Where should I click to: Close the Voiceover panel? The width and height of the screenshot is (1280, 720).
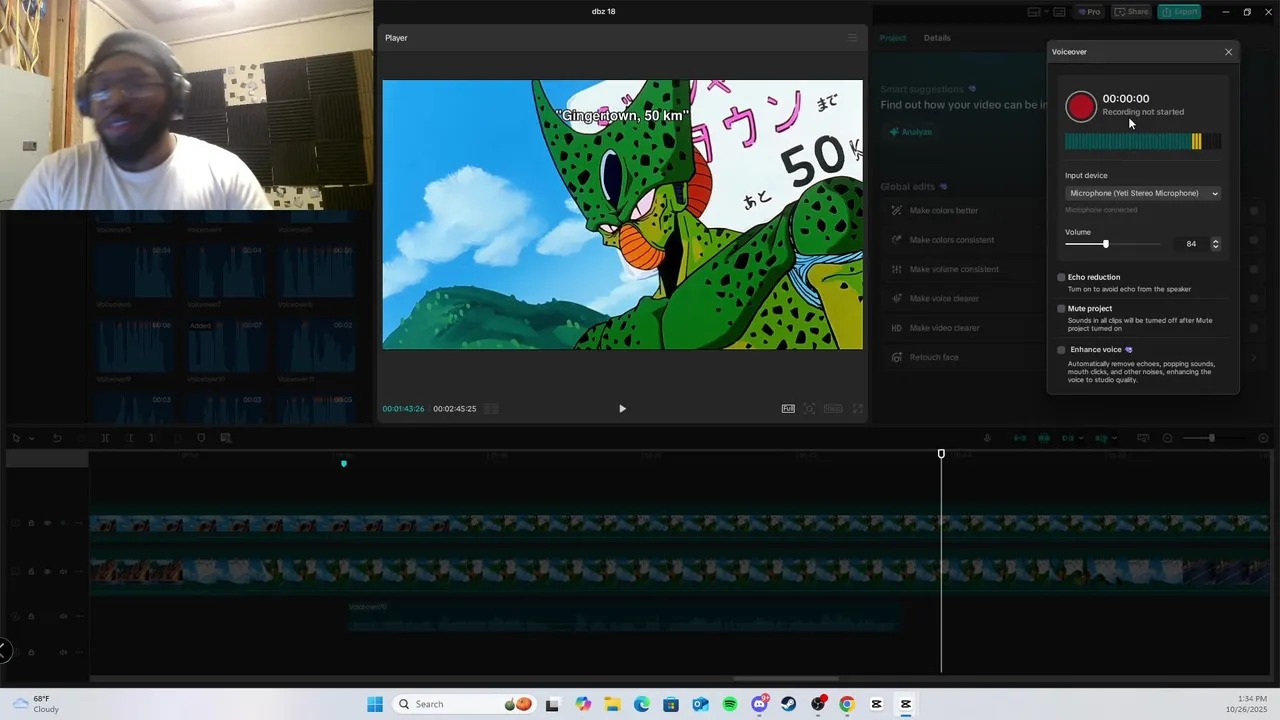coord(1228,52)
